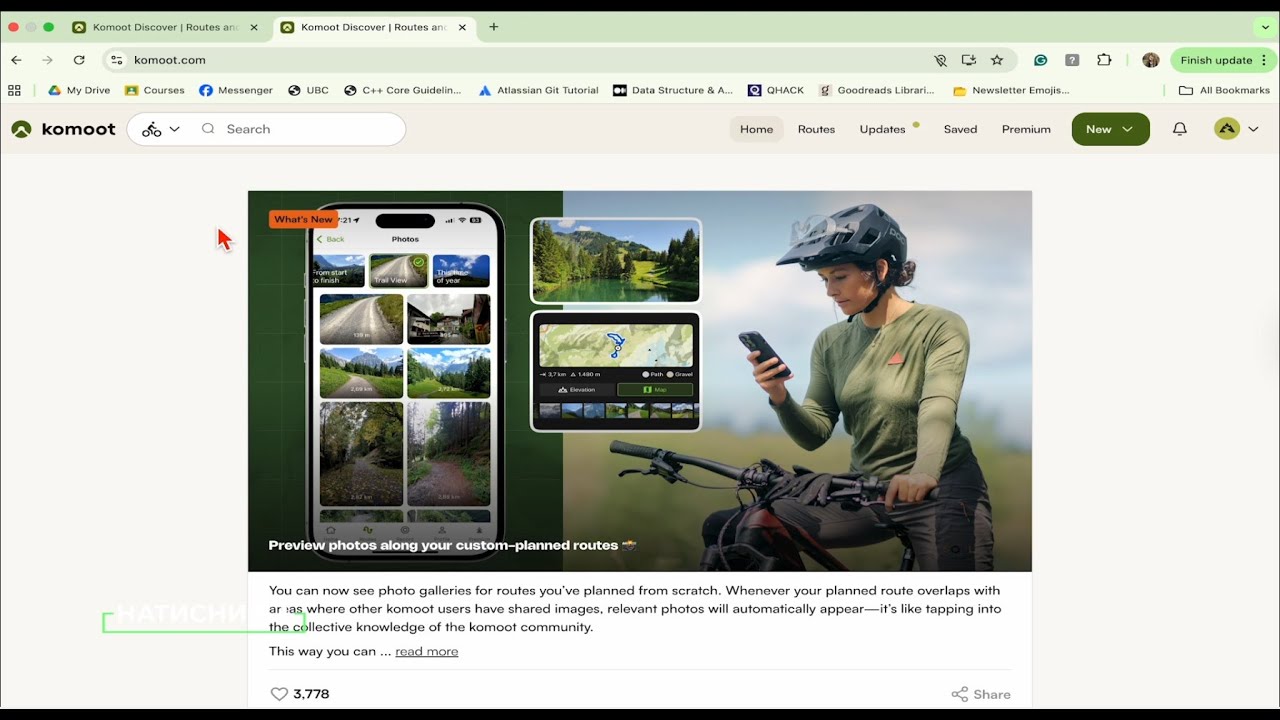Open the Data Structure & A... bookmark

coord(672,90)
